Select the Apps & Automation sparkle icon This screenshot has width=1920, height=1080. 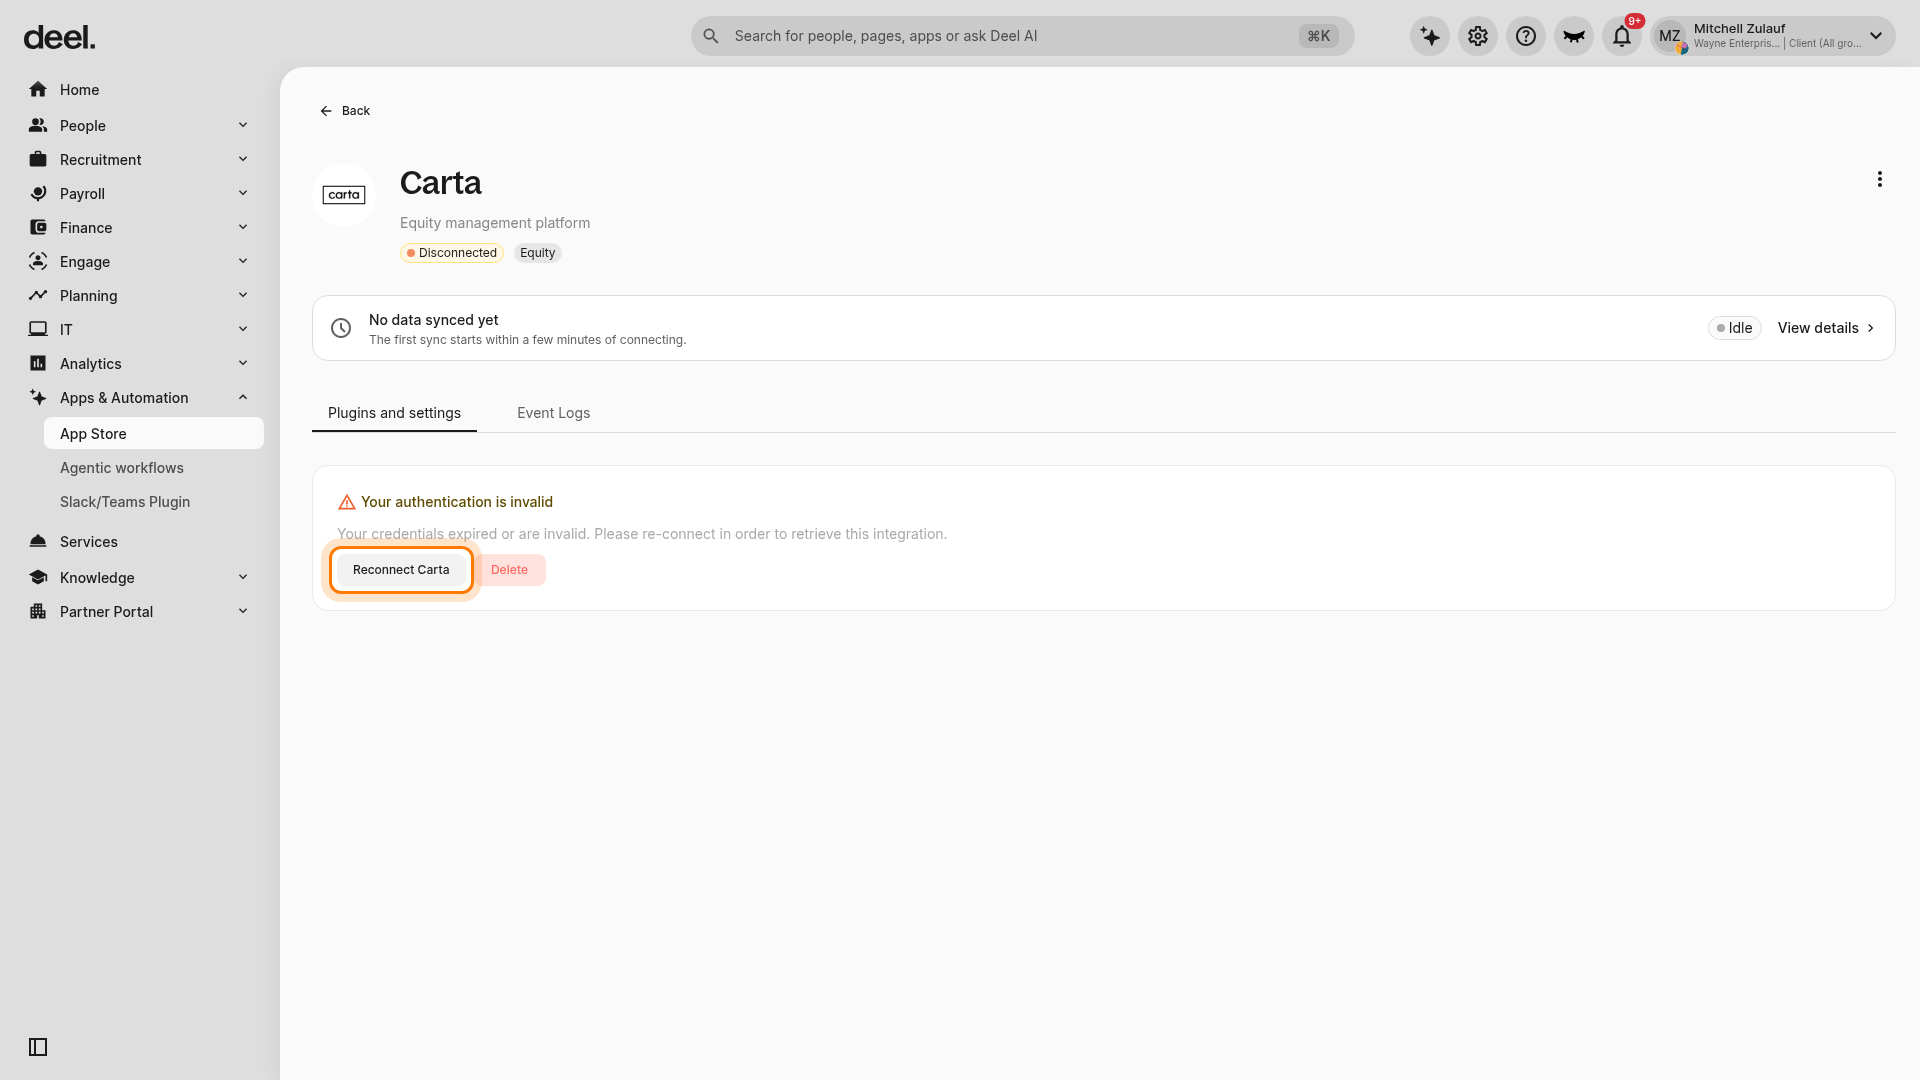click(x=38, y=398)
